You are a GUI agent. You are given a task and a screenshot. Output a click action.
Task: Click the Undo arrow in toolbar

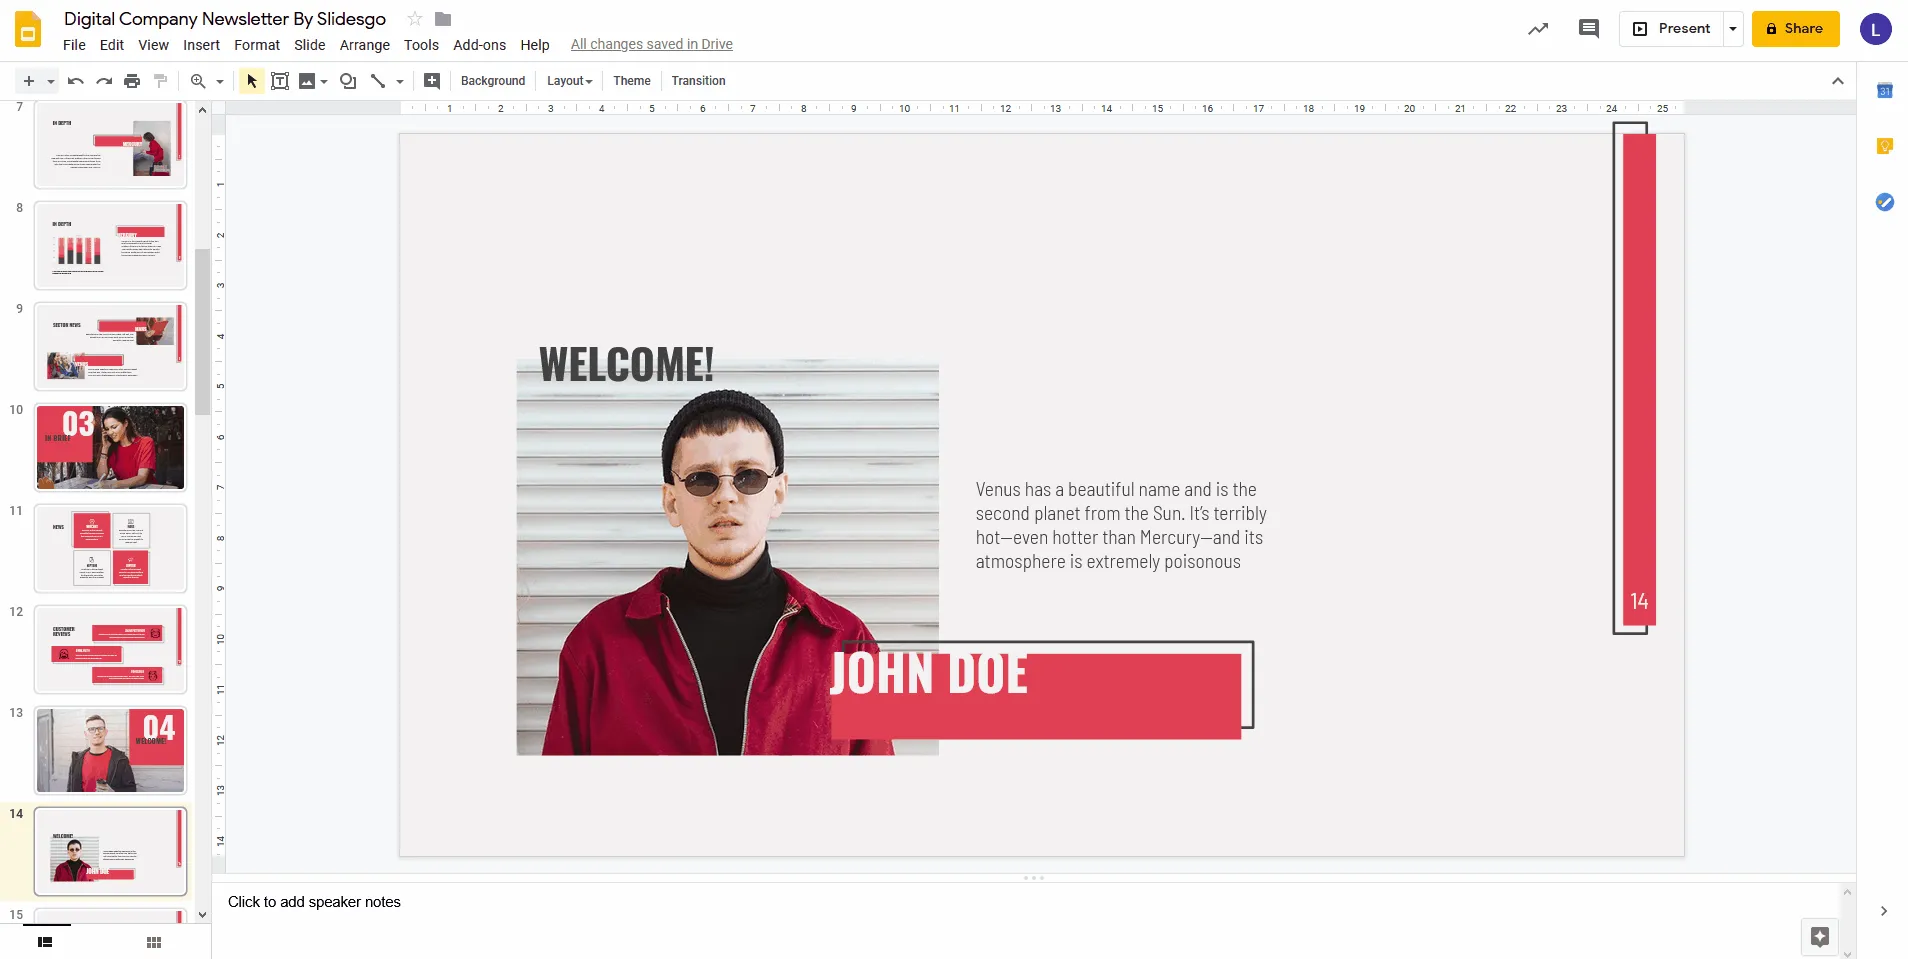[75, 81]
